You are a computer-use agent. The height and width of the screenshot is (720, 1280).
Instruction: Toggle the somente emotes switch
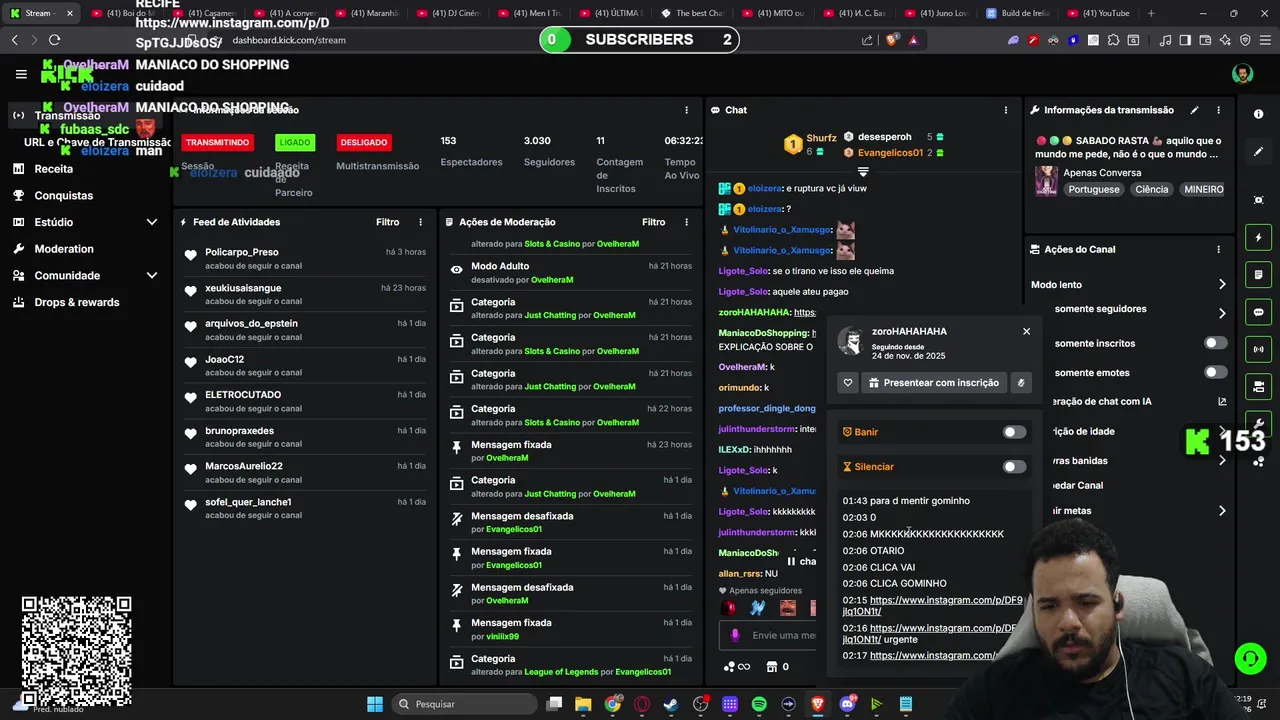(1215, 372)
